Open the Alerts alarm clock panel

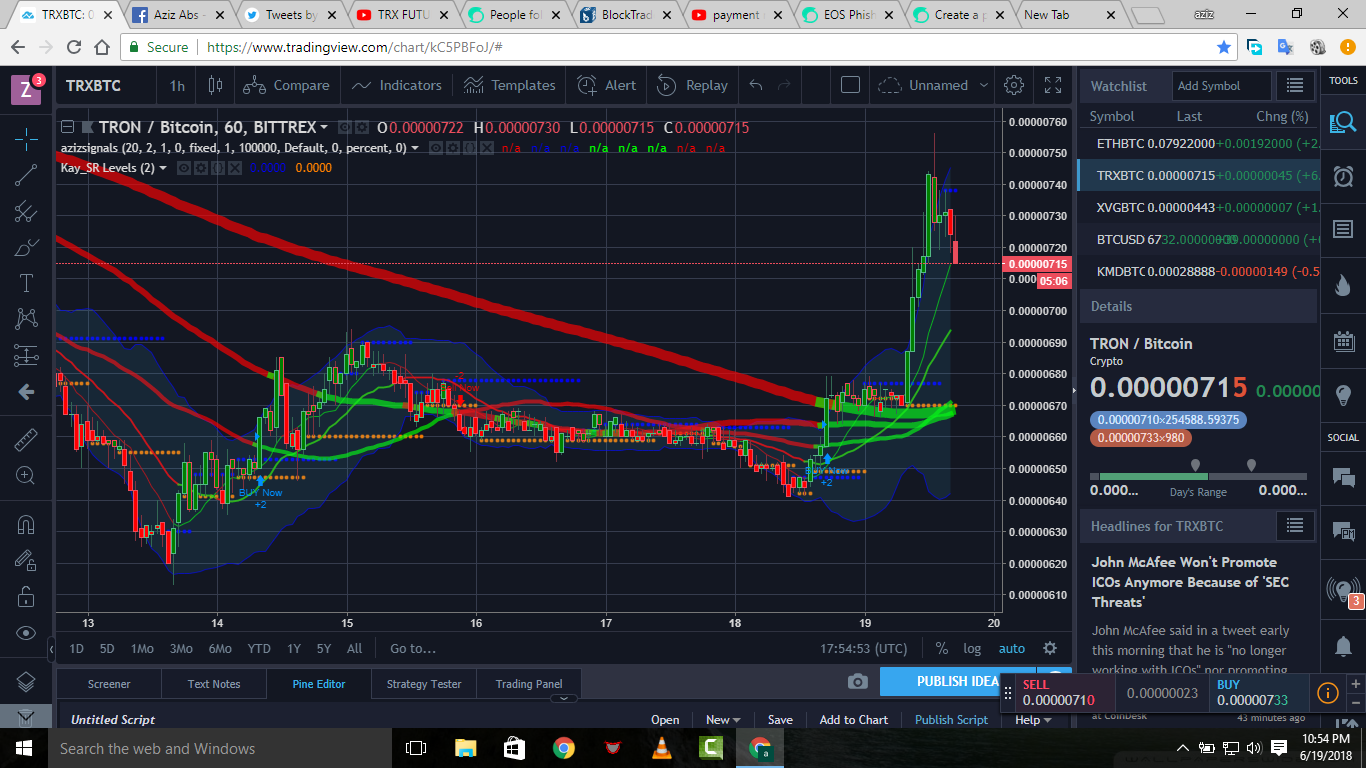1343,176
